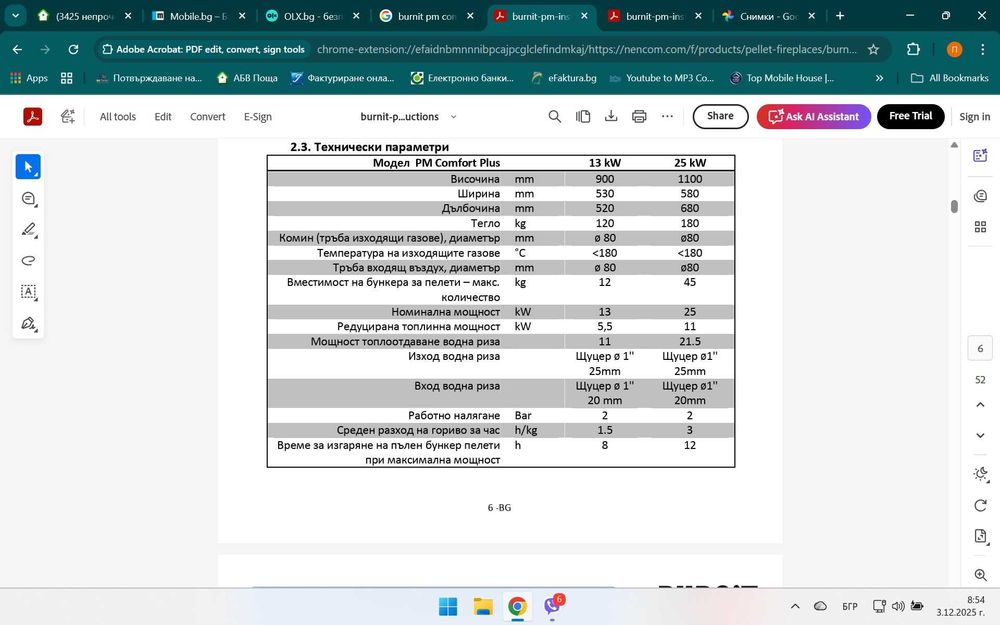Click the 'Номинална мощност' table row label
1000x625 pixels.
(445, 312)
